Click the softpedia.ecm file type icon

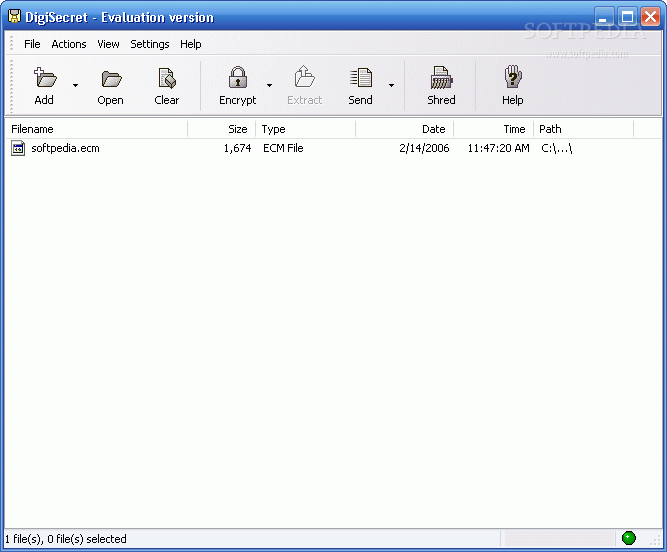point(18,148)
